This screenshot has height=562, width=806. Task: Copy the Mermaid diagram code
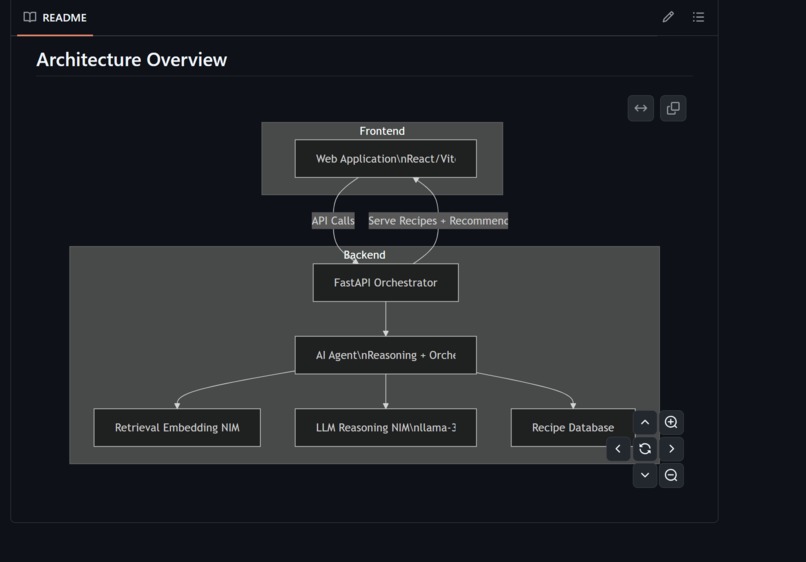click(673, 108)
